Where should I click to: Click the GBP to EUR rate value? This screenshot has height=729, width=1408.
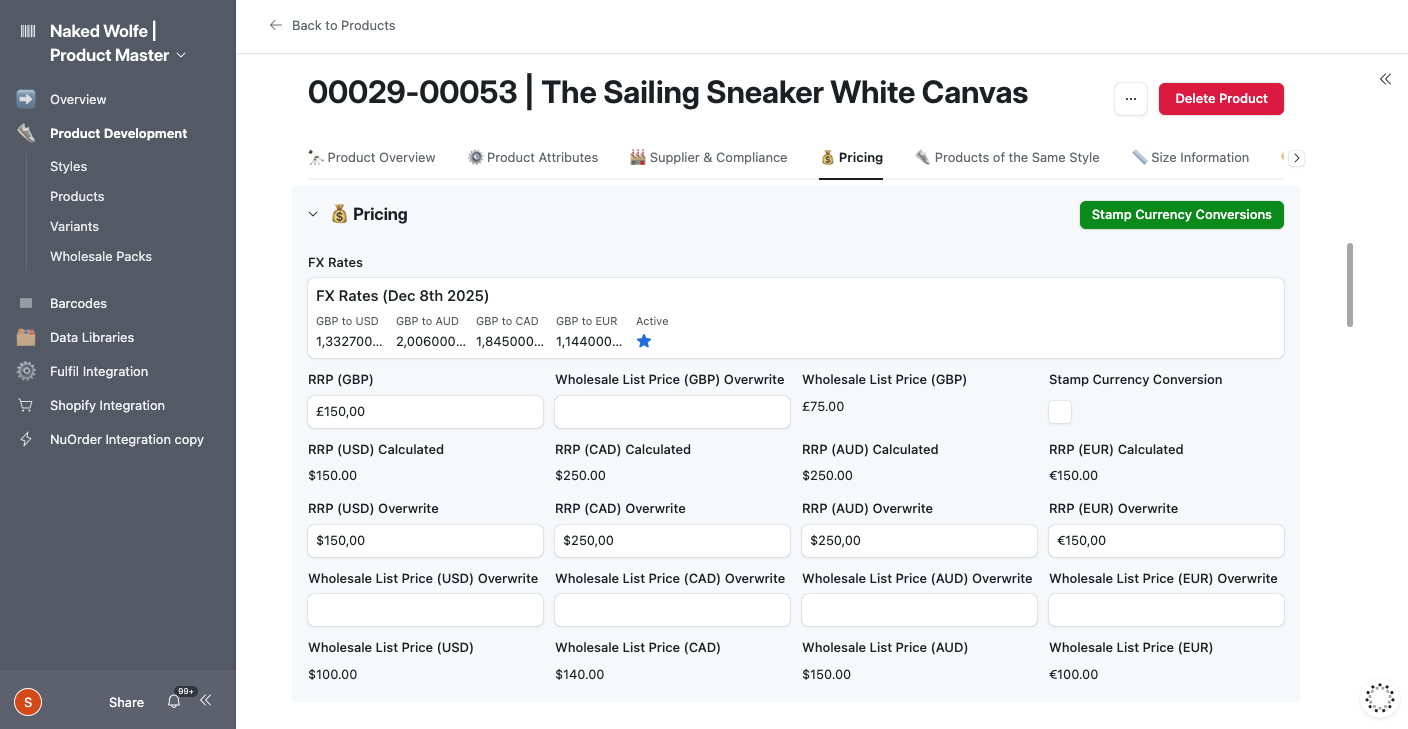(x=590, y=341)
